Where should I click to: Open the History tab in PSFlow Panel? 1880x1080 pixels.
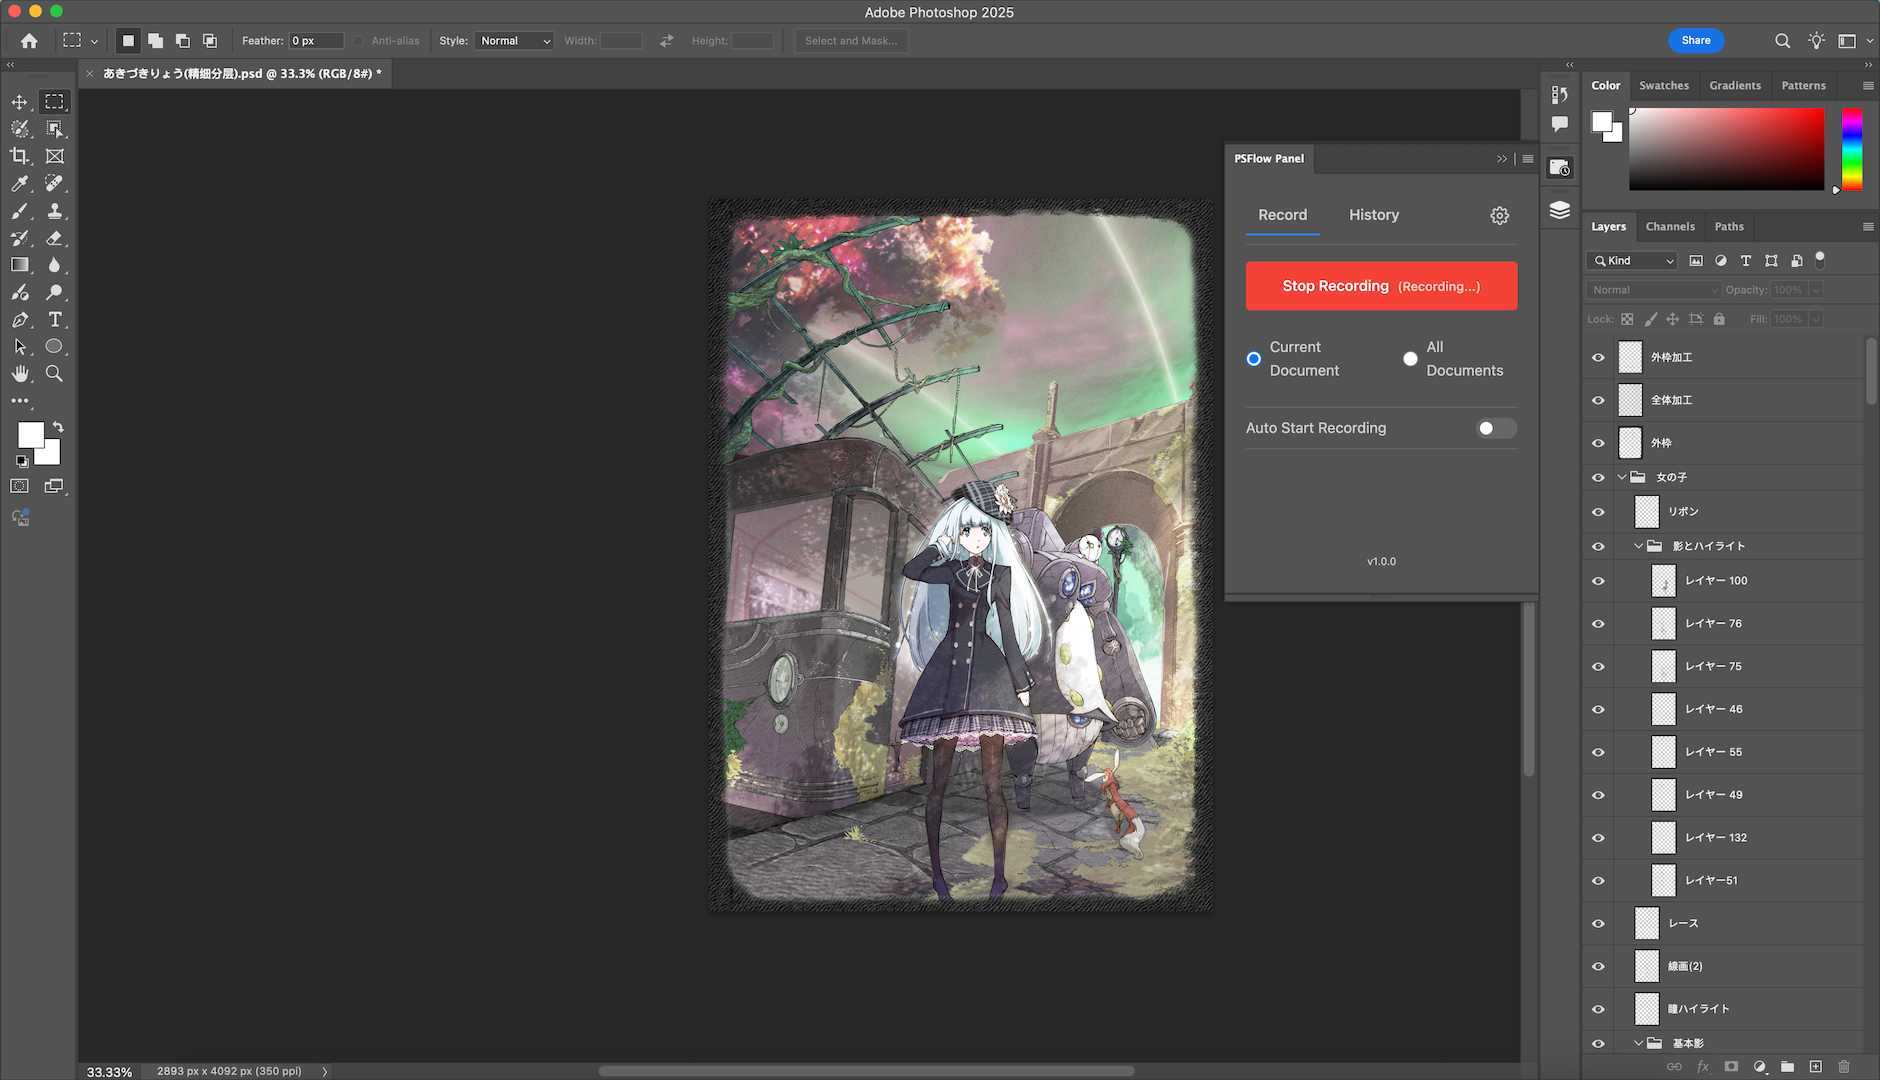coord(1374,214)
